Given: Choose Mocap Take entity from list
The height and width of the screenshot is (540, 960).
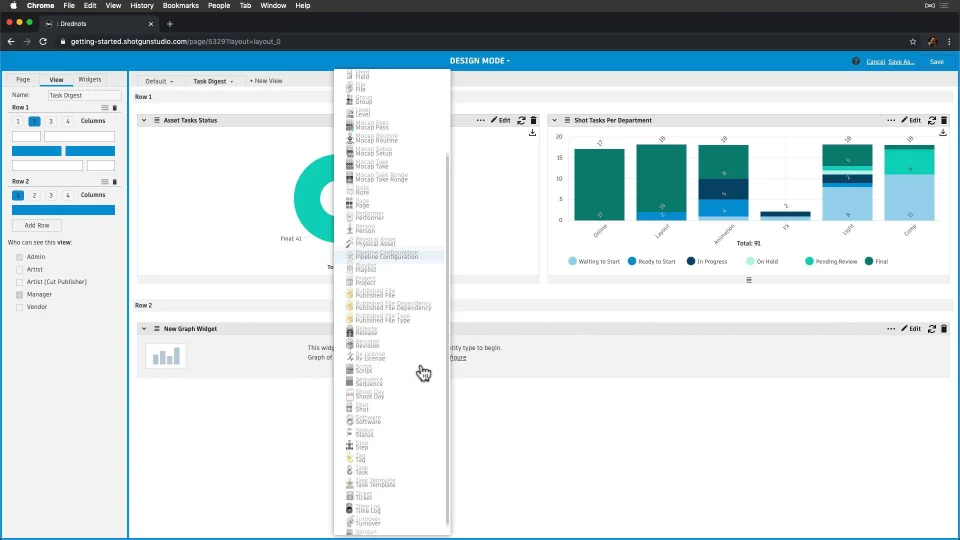Looking at the screenshot, I should pyautogui.click(x=372, y=165).
